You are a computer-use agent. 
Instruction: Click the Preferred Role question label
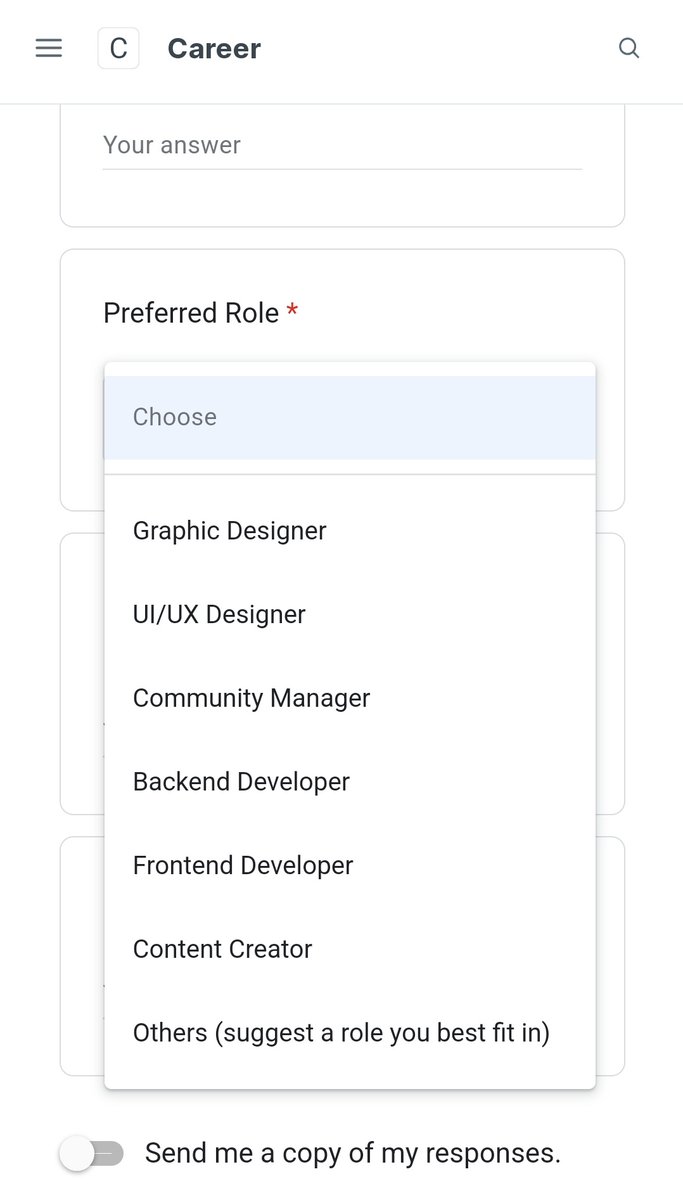[191, 313]
